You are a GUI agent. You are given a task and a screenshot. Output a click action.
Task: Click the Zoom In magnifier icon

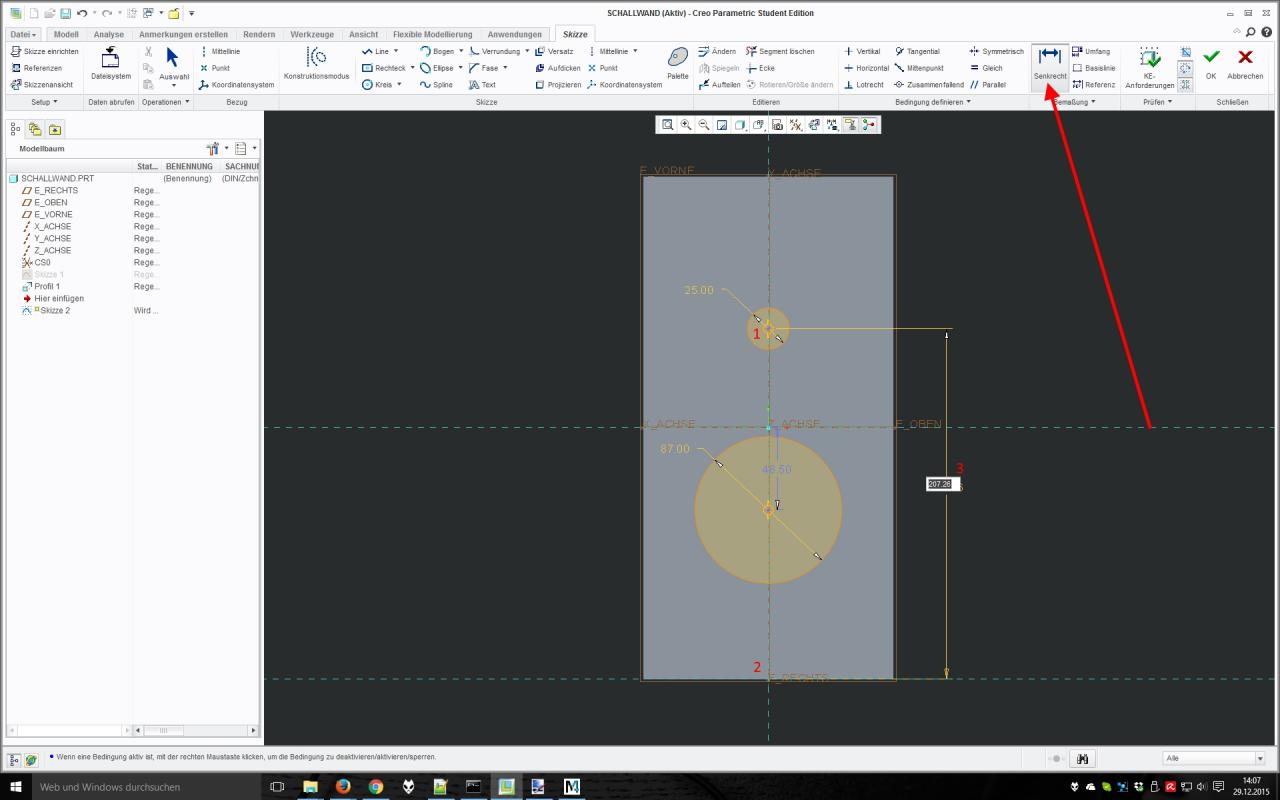pyautogui.click(x=686, y=125)
